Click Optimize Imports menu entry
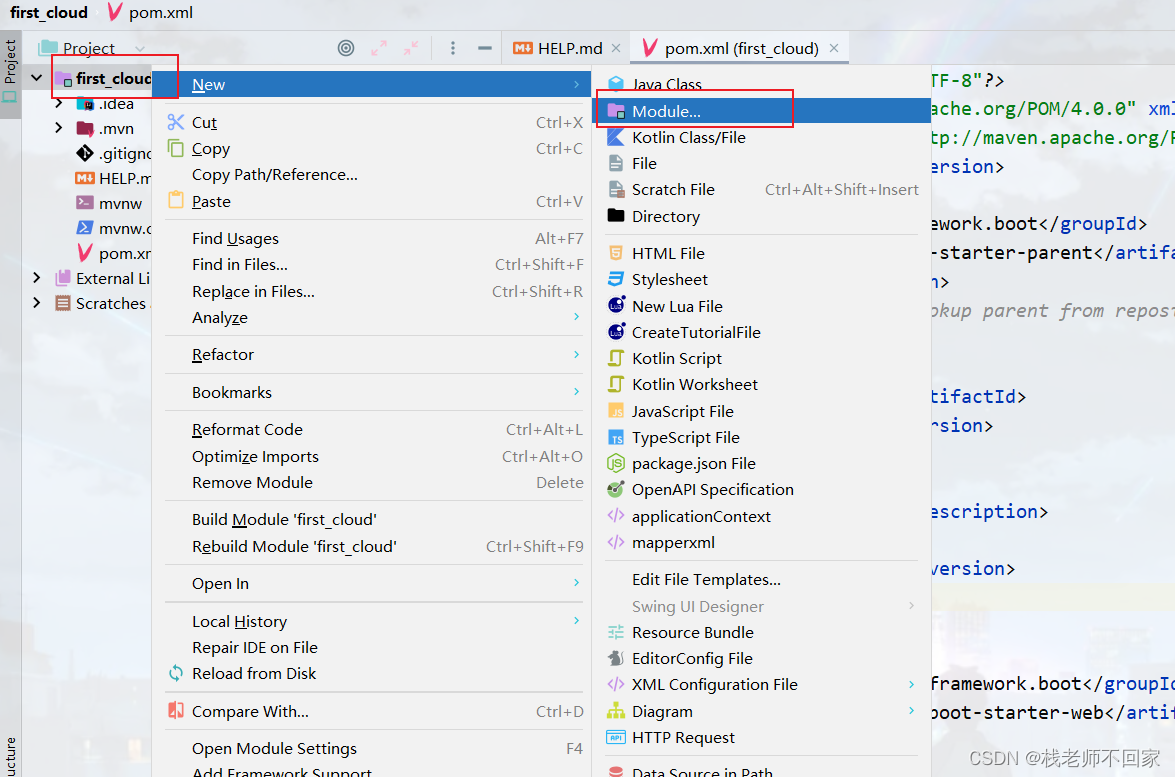The image size is (1175, 777). coord(374,456)
